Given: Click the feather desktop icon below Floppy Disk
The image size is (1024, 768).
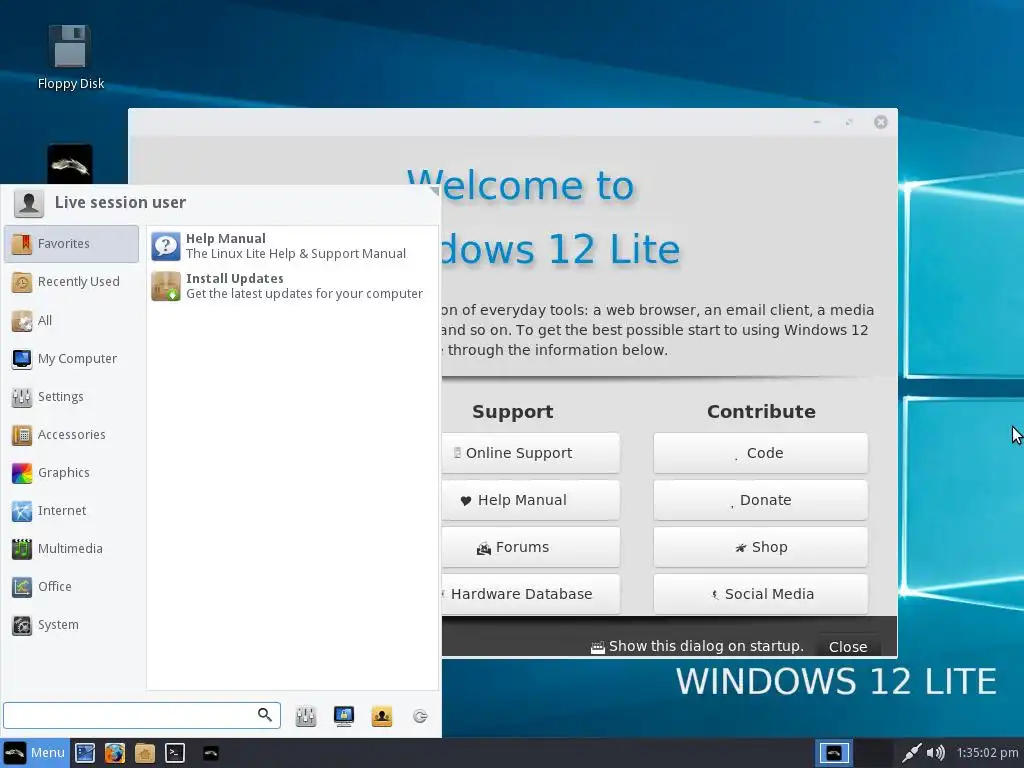Looking at the screenshot, I should pos(70,164).
